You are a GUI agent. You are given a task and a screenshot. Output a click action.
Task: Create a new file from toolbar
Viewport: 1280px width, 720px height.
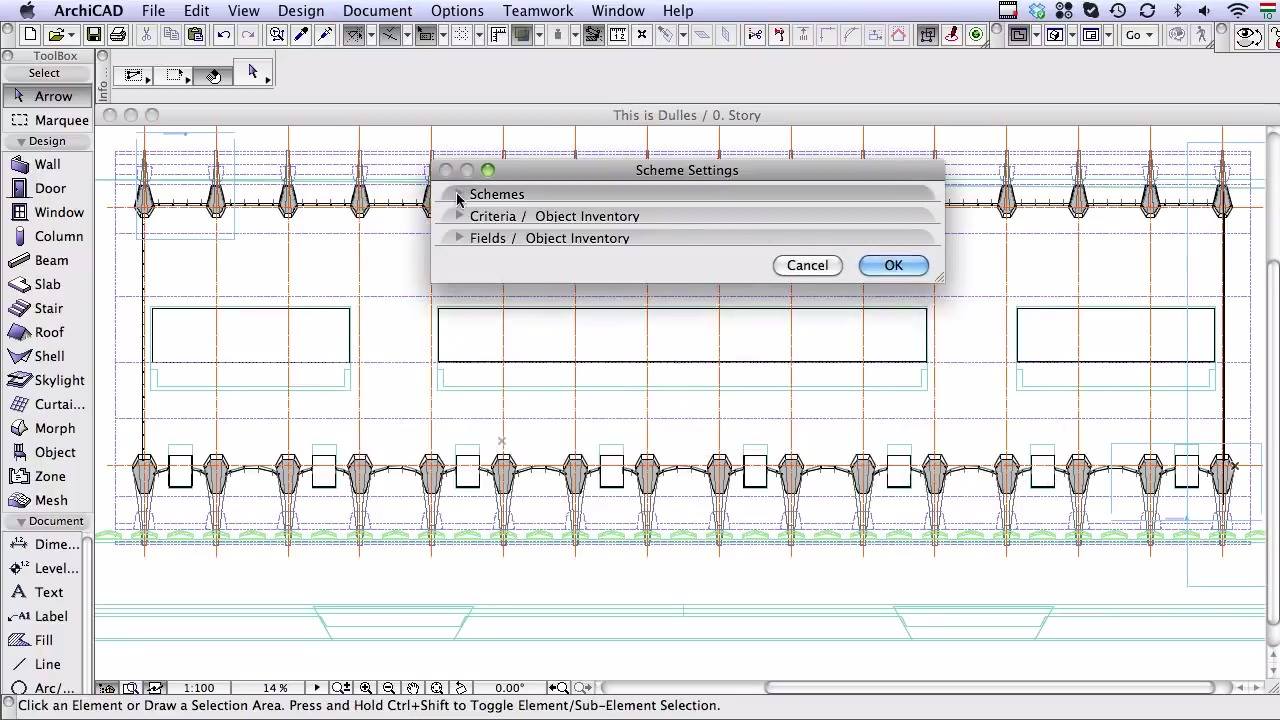point(31,35)
